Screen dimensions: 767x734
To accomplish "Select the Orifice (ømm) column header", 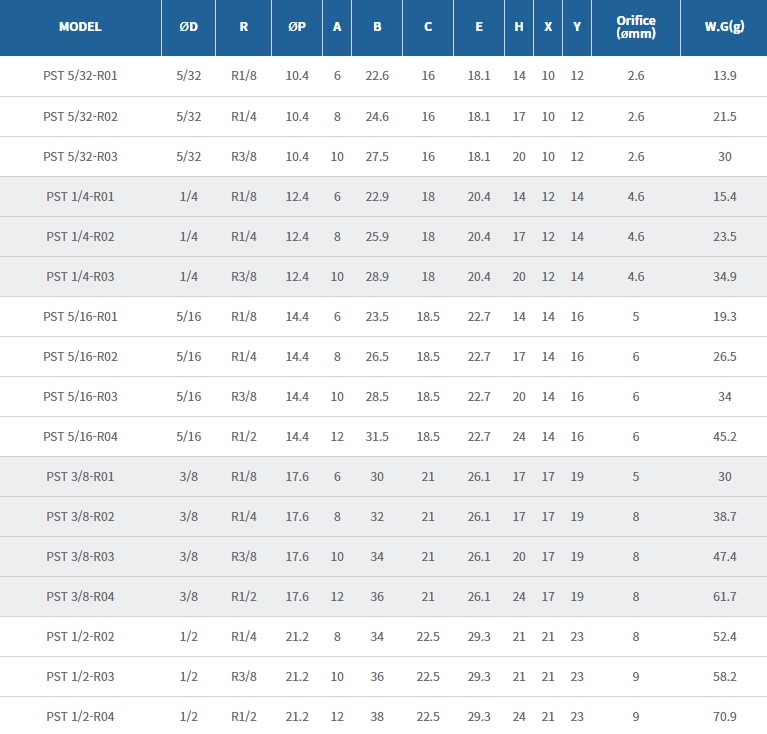I will (x=636, y=27).
